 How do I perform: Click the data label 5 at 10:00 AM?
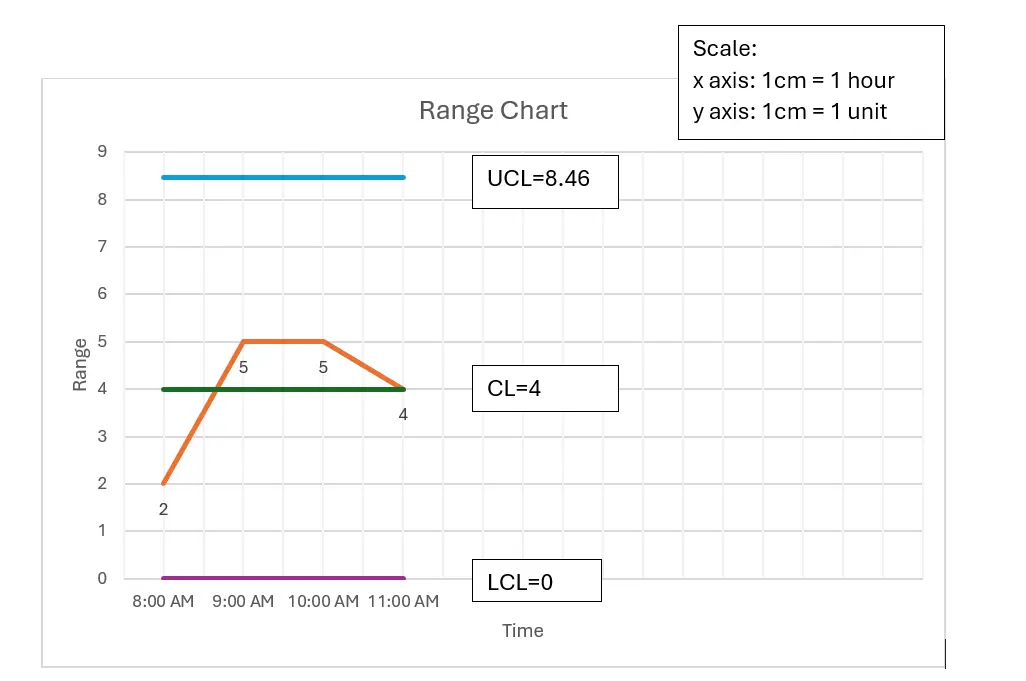323,367
